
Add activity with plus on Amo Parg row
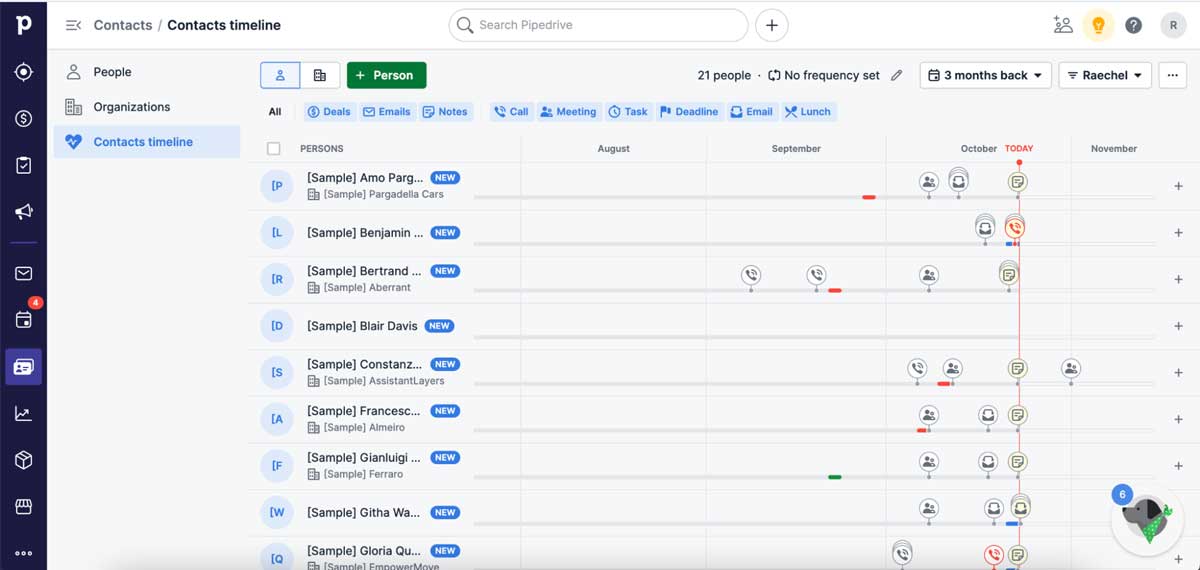[1178, 186]
